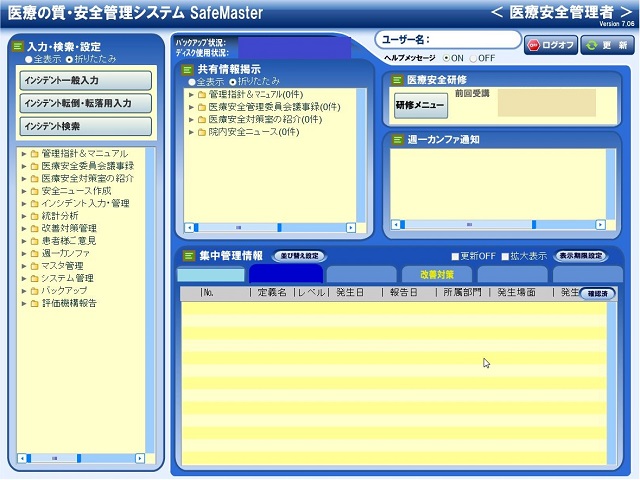Click the 入力・検索・設定 panel header icon

tap(18, 47)
